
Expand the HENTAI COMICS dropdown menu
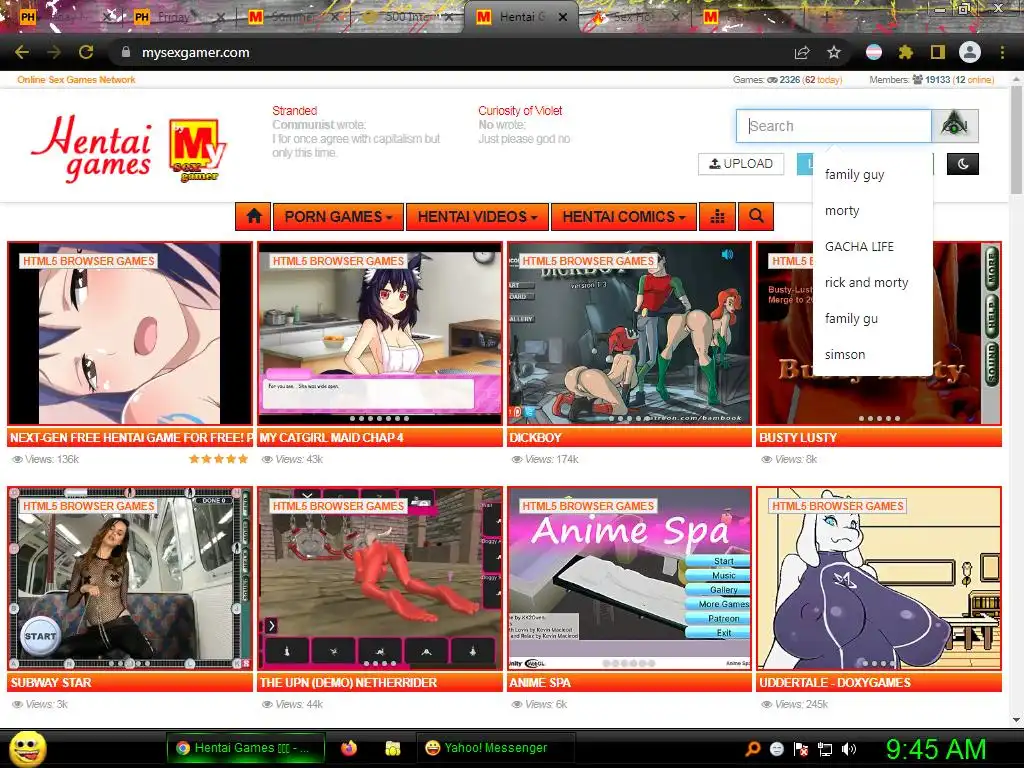click(624, 216)
